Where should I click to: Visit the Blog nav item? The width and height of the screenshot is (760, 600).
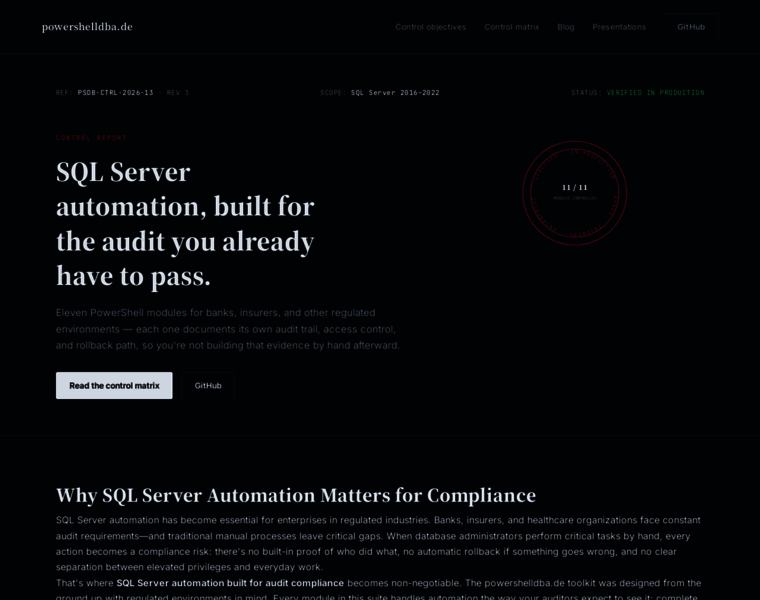(x=566, y=27)
